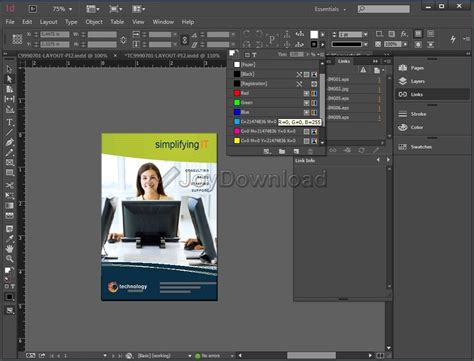
Task: Open the Pages panel button
Action: (432, 68)
